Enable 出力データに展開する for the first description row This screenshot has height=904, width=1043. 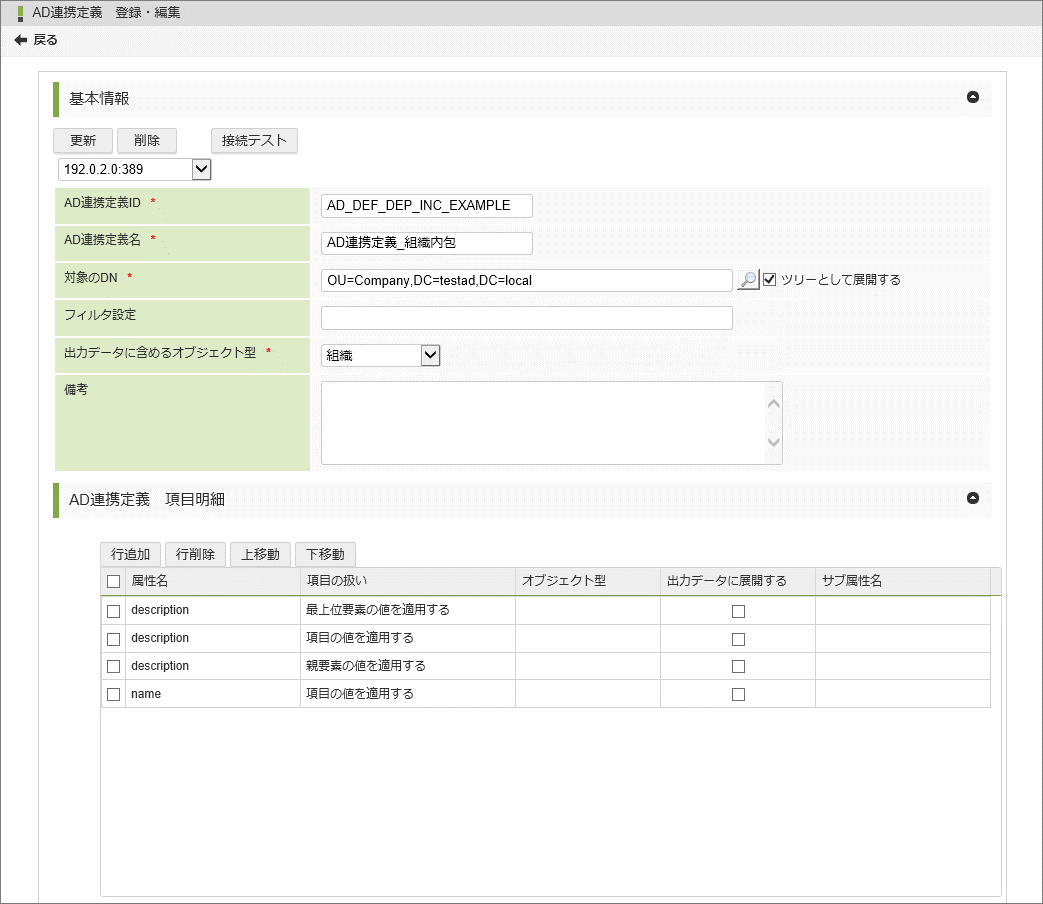click(x=738, y=611)
